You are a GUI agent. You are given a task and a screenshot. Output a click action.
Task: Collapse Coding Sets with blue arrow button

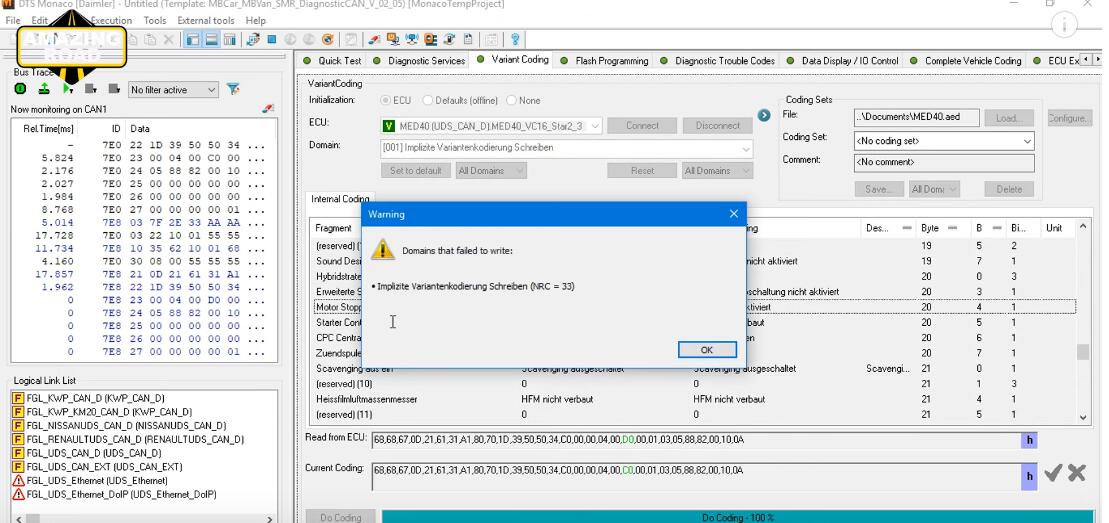pyautogui.click(x=764, y=115)
